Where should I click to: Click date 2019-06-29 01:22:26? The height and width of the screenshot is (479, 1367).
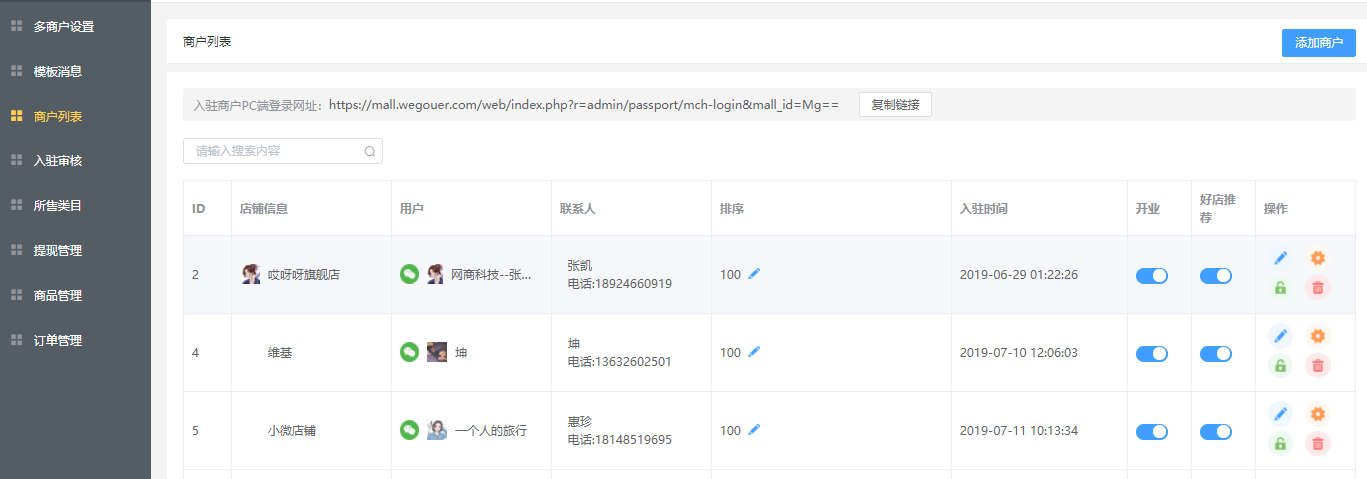coord(1018,275)
